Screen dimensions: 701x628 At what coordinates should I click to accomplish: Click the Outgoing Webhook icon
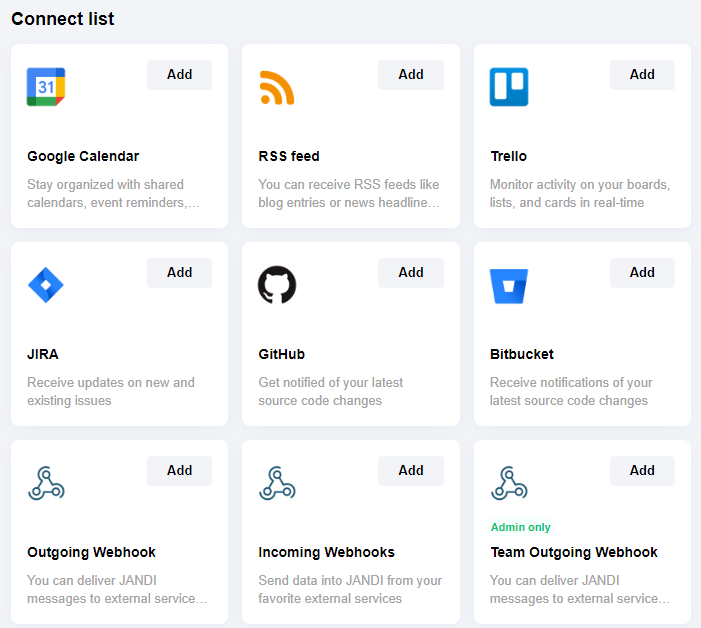46,483
